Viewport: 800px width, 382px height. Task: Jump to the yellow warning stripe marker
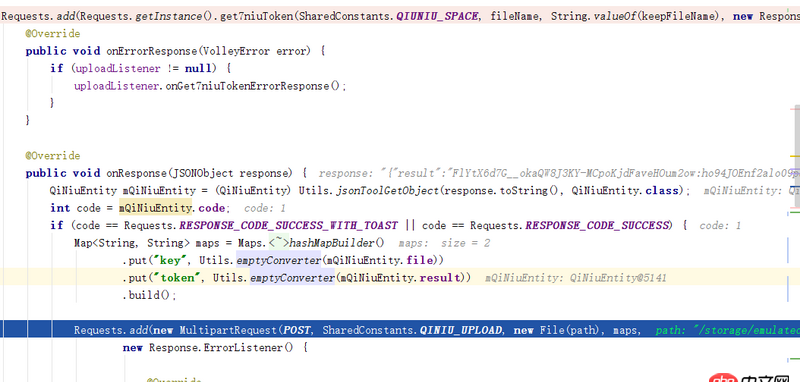pyautogui.click(x=795, y=156)
